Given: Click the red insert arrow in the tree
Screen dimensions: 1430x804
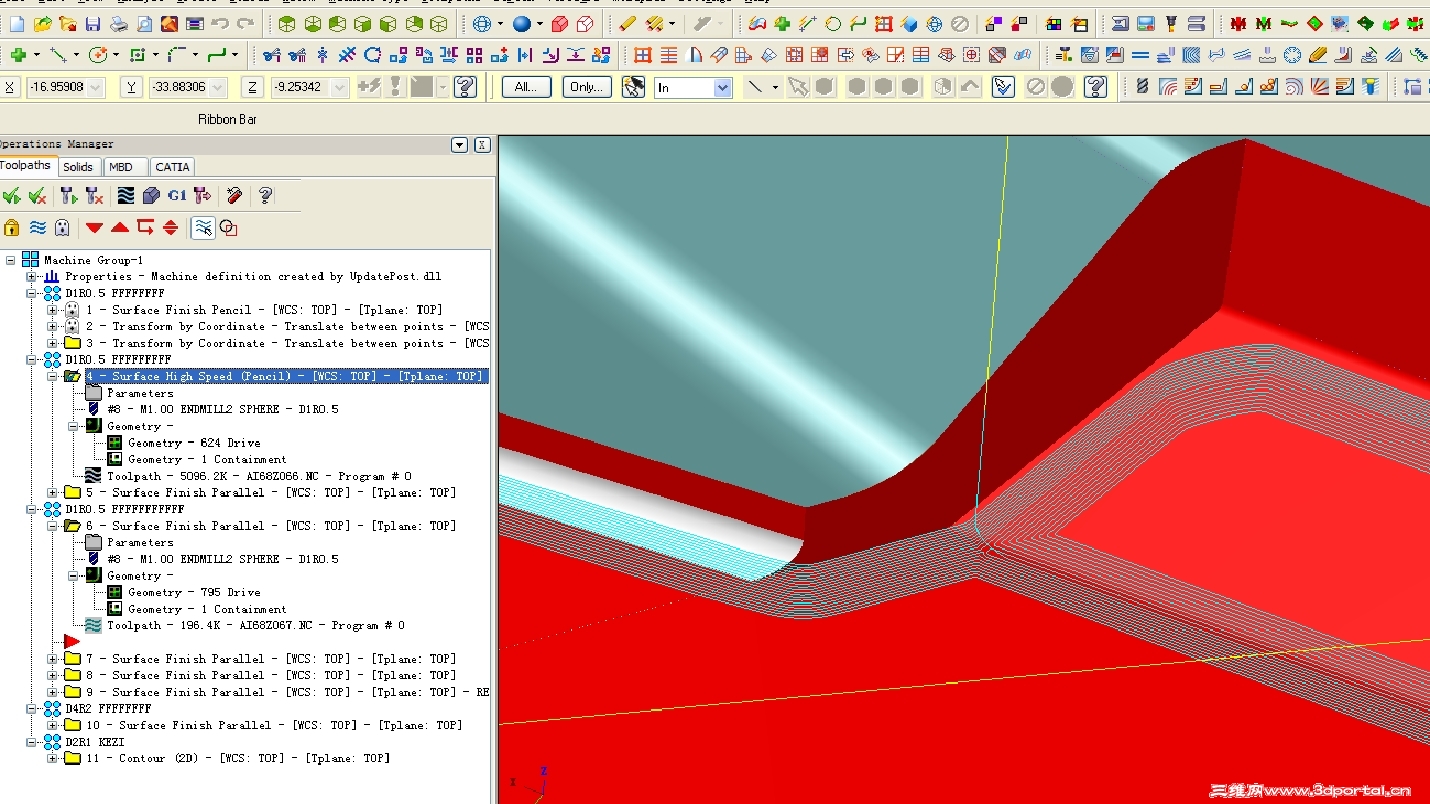Looking at the screenshot, I should pos(72,641).
